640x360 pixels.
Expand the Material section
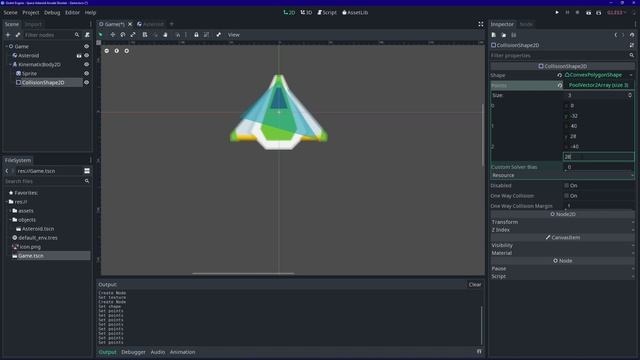tap(562, 253)
